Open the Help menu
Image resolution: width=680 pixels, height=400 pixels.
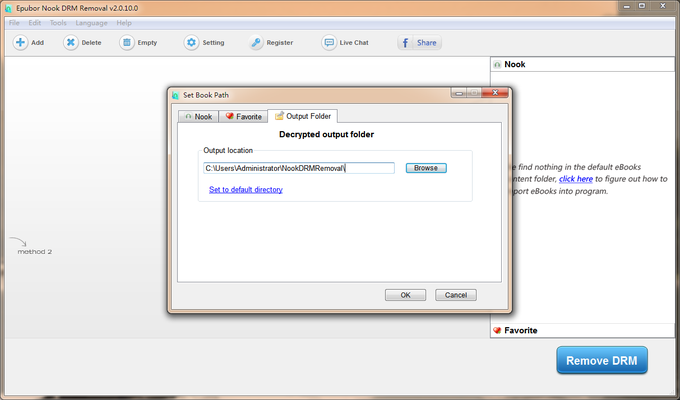coord(124,23)
